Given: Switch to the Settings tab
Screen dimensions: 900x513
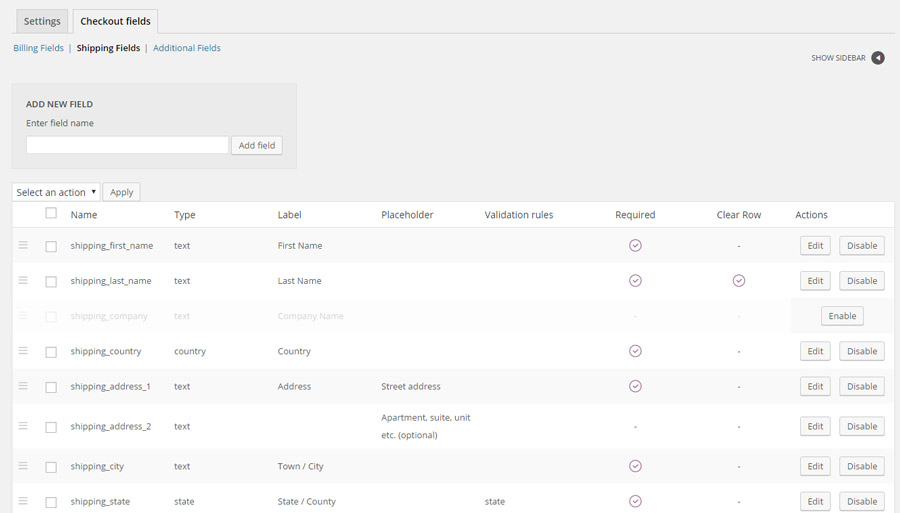Looking at the screenshot, I should pos(42,21).
